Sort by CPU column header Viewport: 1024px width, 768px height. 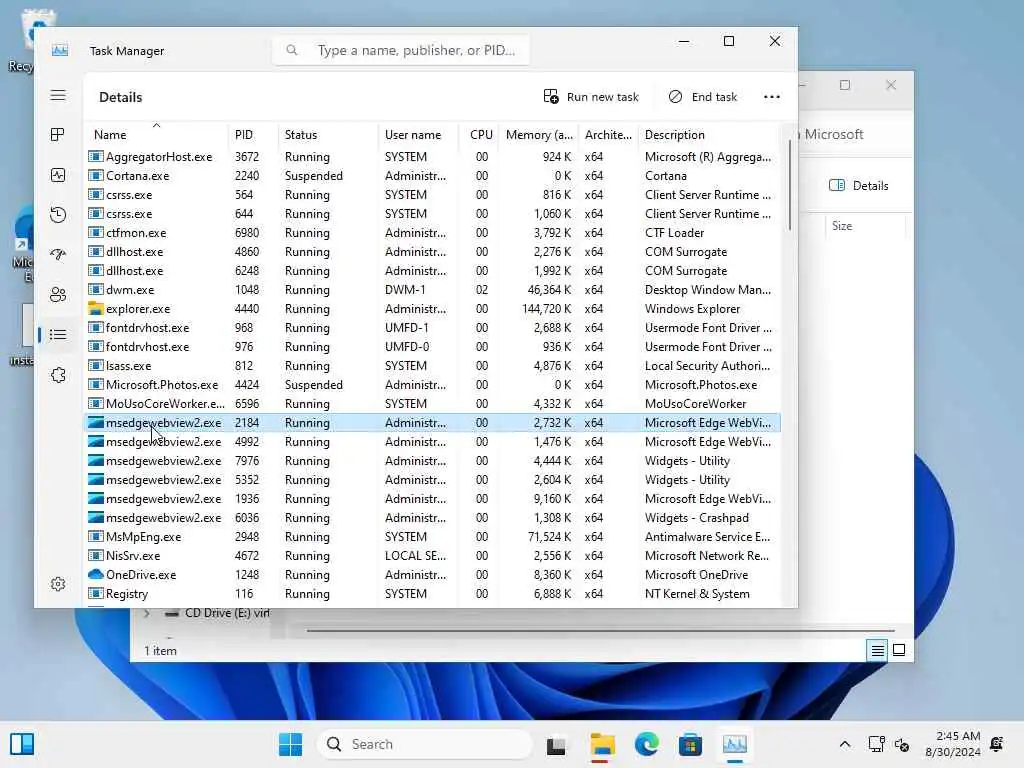[479, 135]
